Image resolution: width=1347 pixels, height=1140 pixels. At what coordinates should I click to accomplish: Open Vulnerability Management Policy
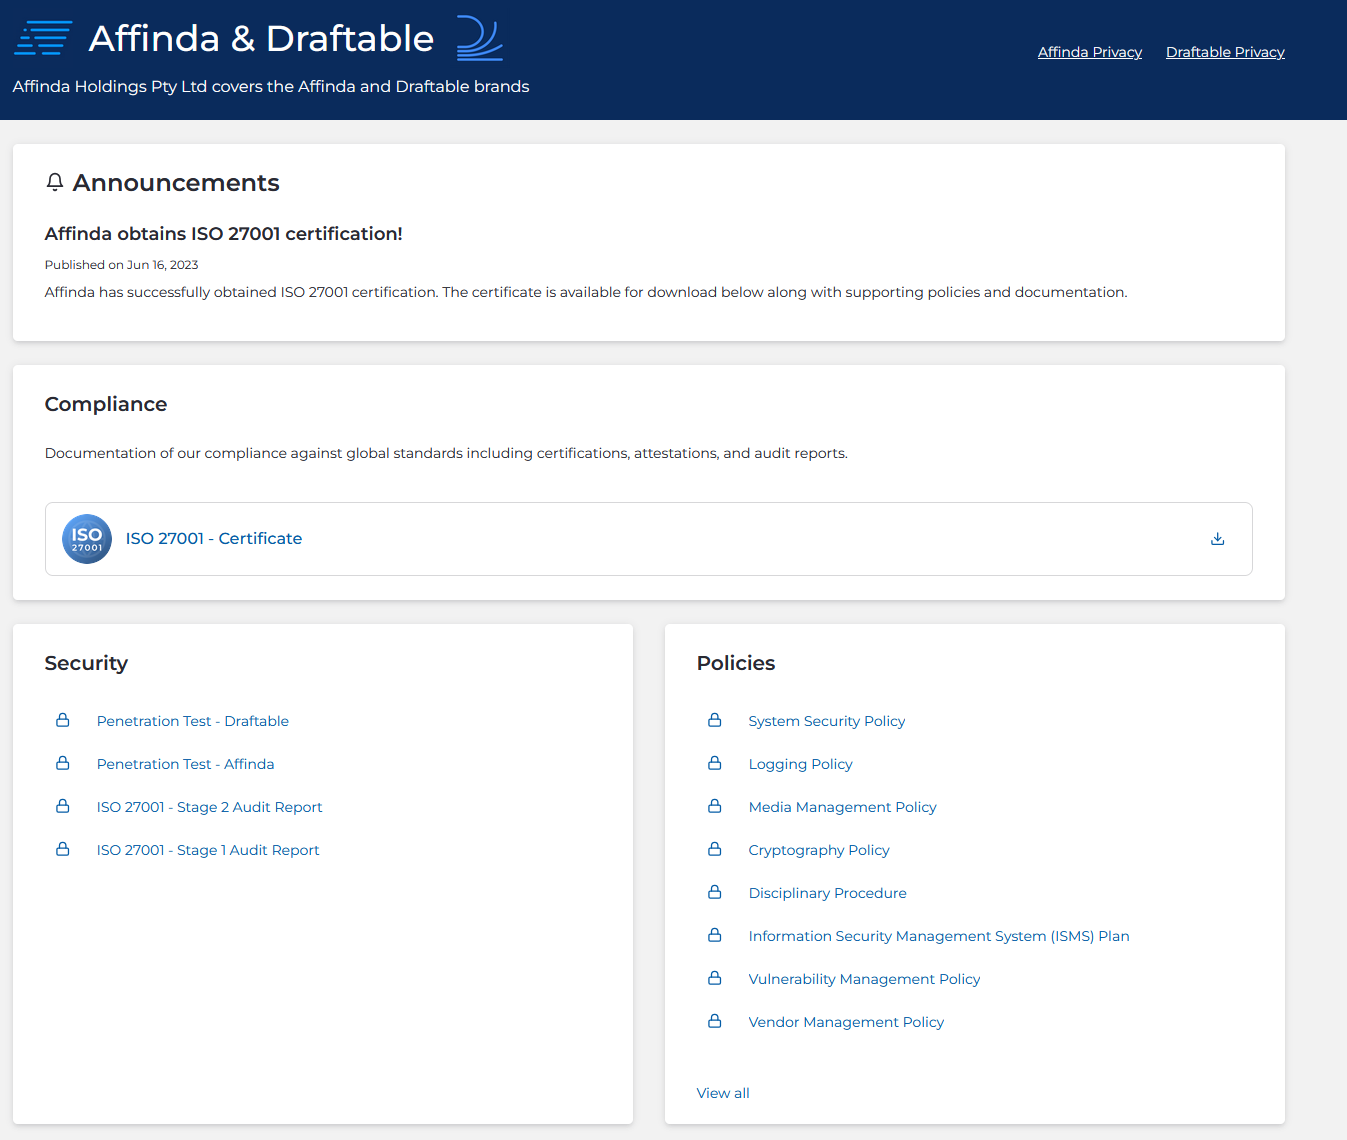coord(865,979)
